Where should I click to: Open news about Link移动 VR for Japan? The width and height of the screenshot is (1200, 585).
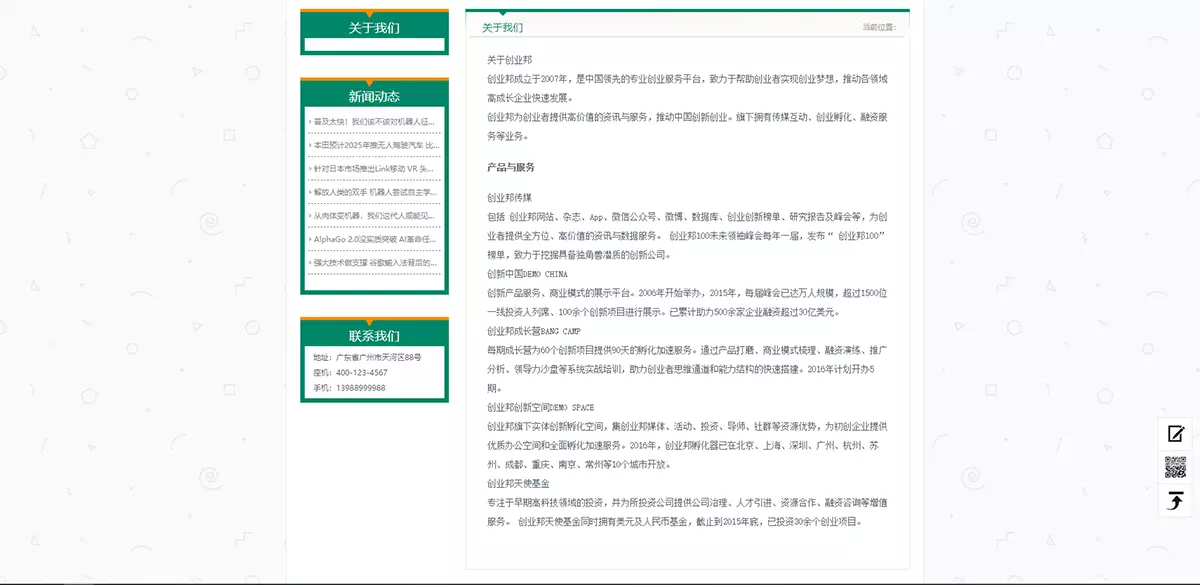pyautogui.click(x=374, y=168)
